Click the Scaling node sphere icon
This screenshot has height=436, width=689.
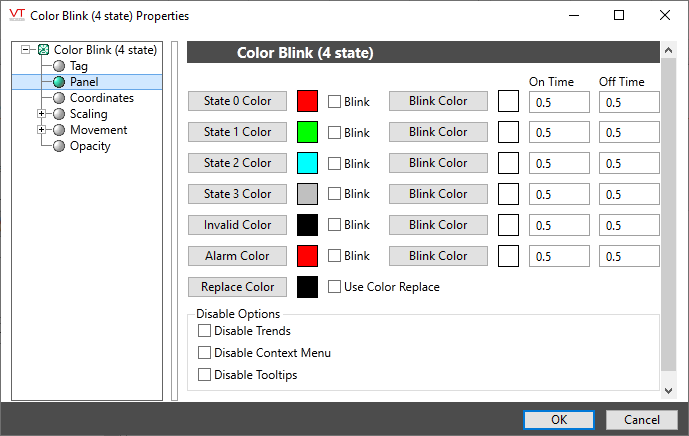59,114
